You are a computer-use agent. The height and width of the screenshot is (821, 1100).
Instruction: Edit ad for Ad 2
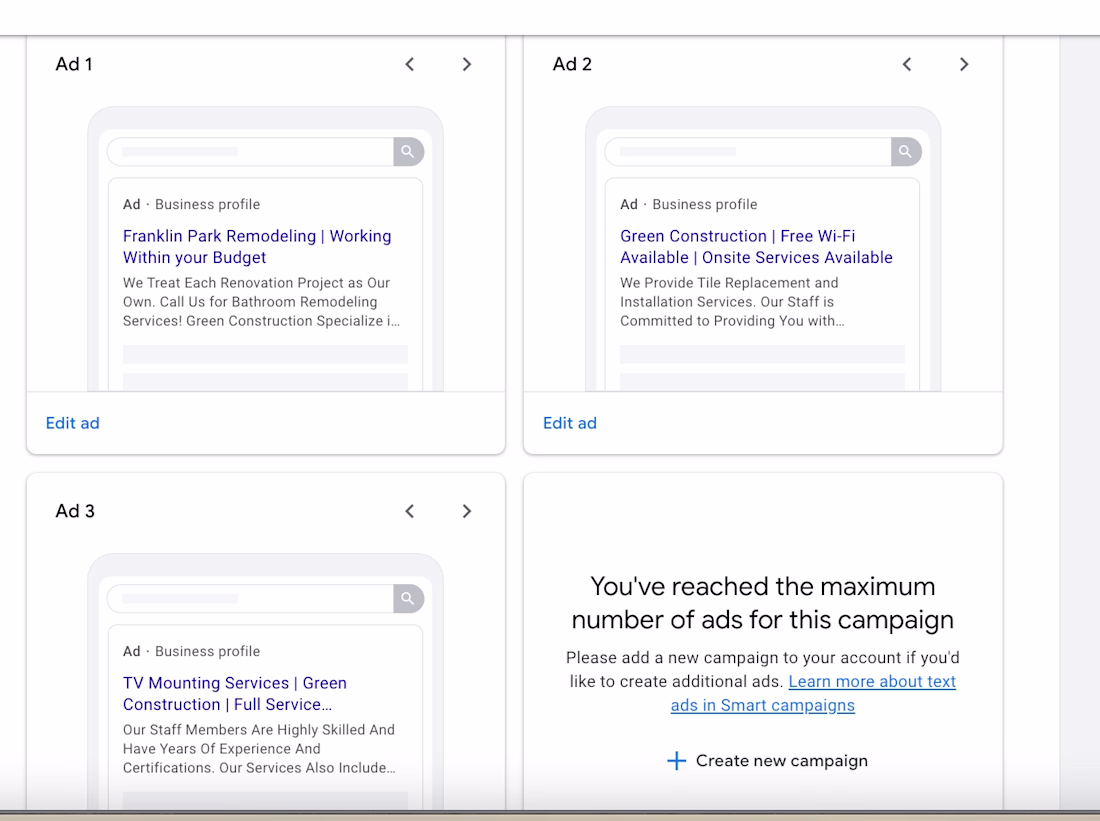pos(570,423)
